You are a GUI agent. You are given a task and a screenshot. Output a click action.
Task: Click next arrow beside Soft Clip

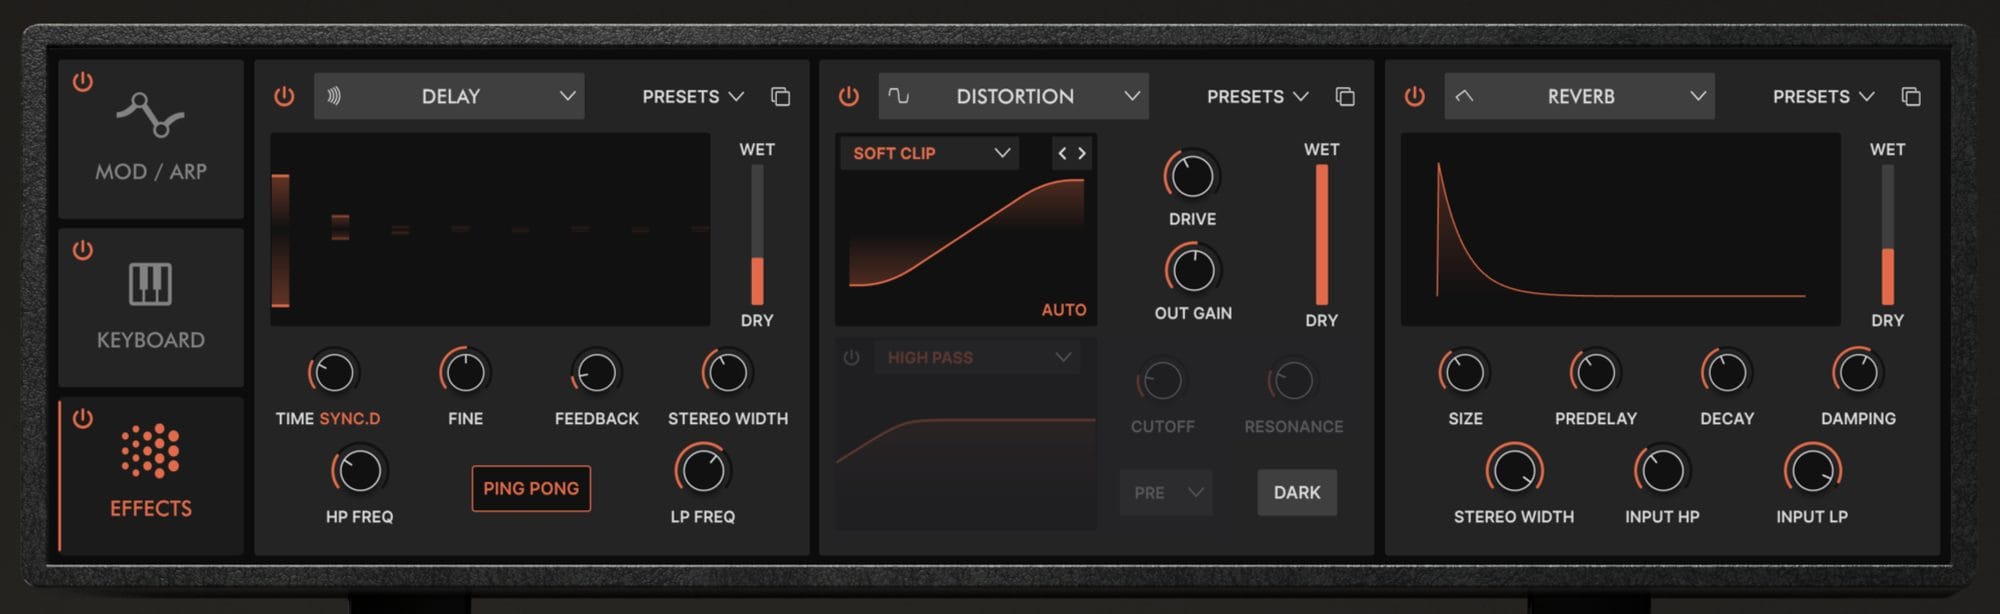(x=1082, y=153)
